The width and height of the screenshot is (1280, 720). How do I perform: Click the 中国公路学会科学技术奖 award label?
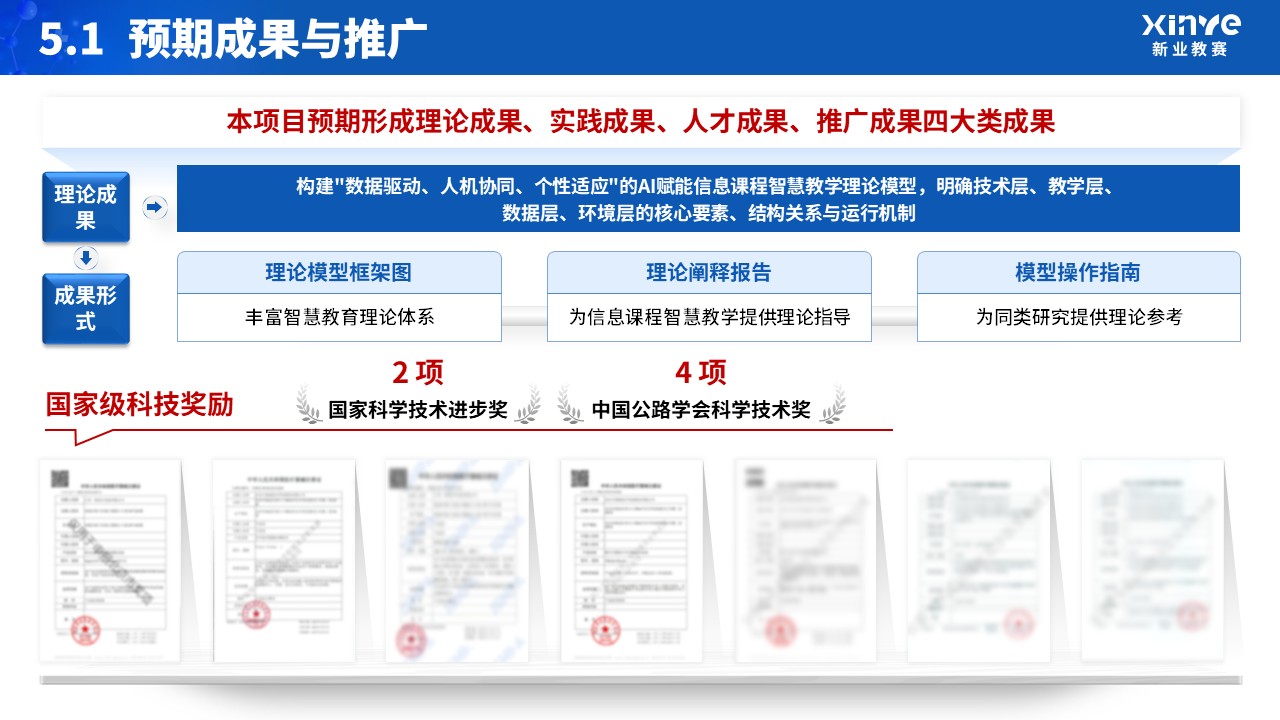coord(701,410)
